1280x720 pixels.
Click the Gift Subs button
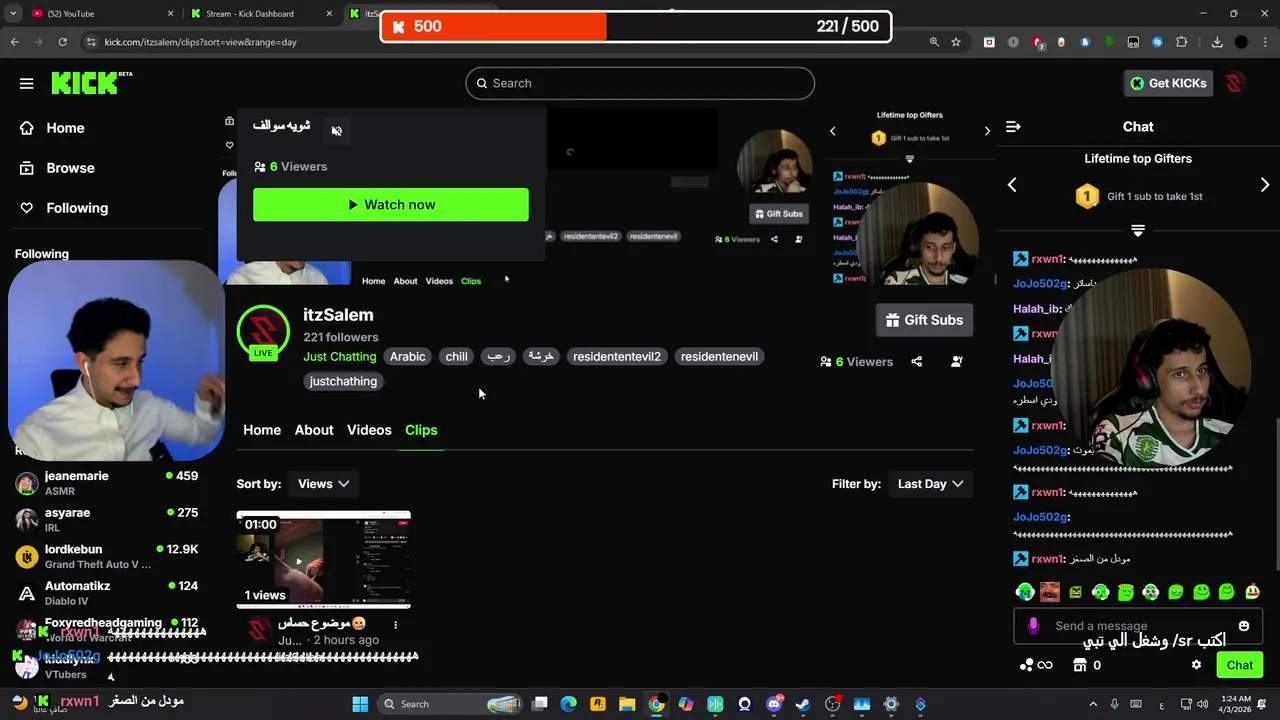pos(924,320)
